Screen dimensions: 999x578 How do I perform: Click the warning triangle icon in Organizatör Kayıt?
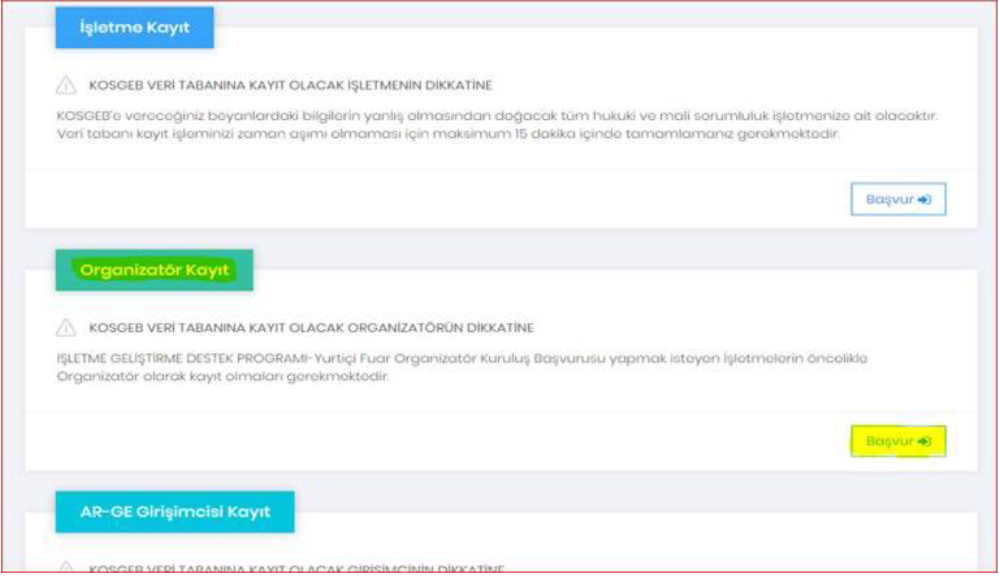coord(67,328)
